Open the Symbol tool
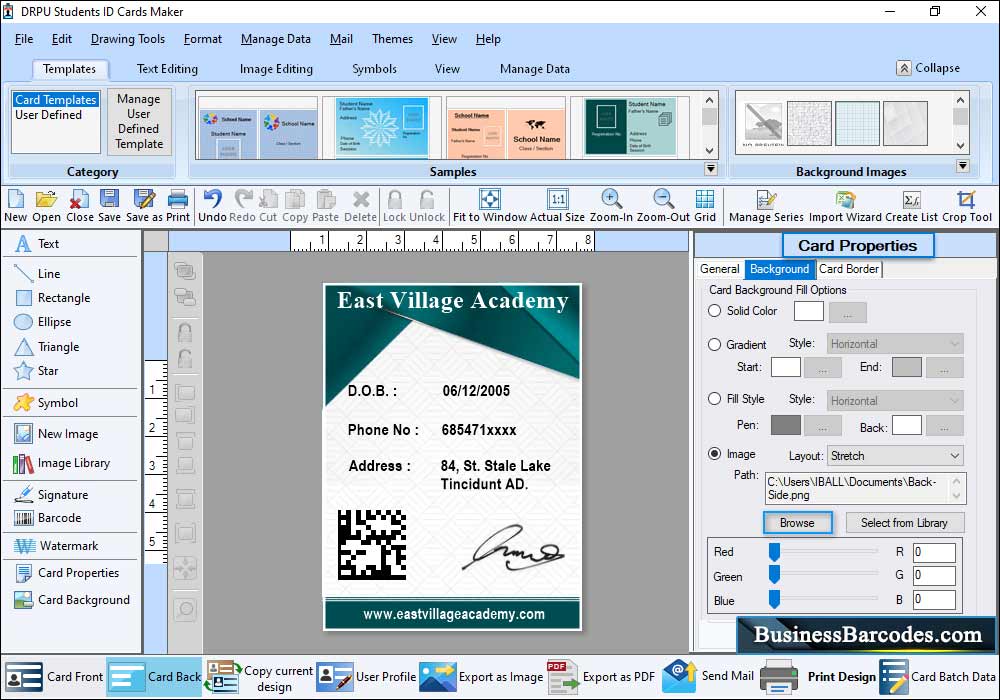The width and height of the screenshot is (1000, 700). (x=46, y=402)
